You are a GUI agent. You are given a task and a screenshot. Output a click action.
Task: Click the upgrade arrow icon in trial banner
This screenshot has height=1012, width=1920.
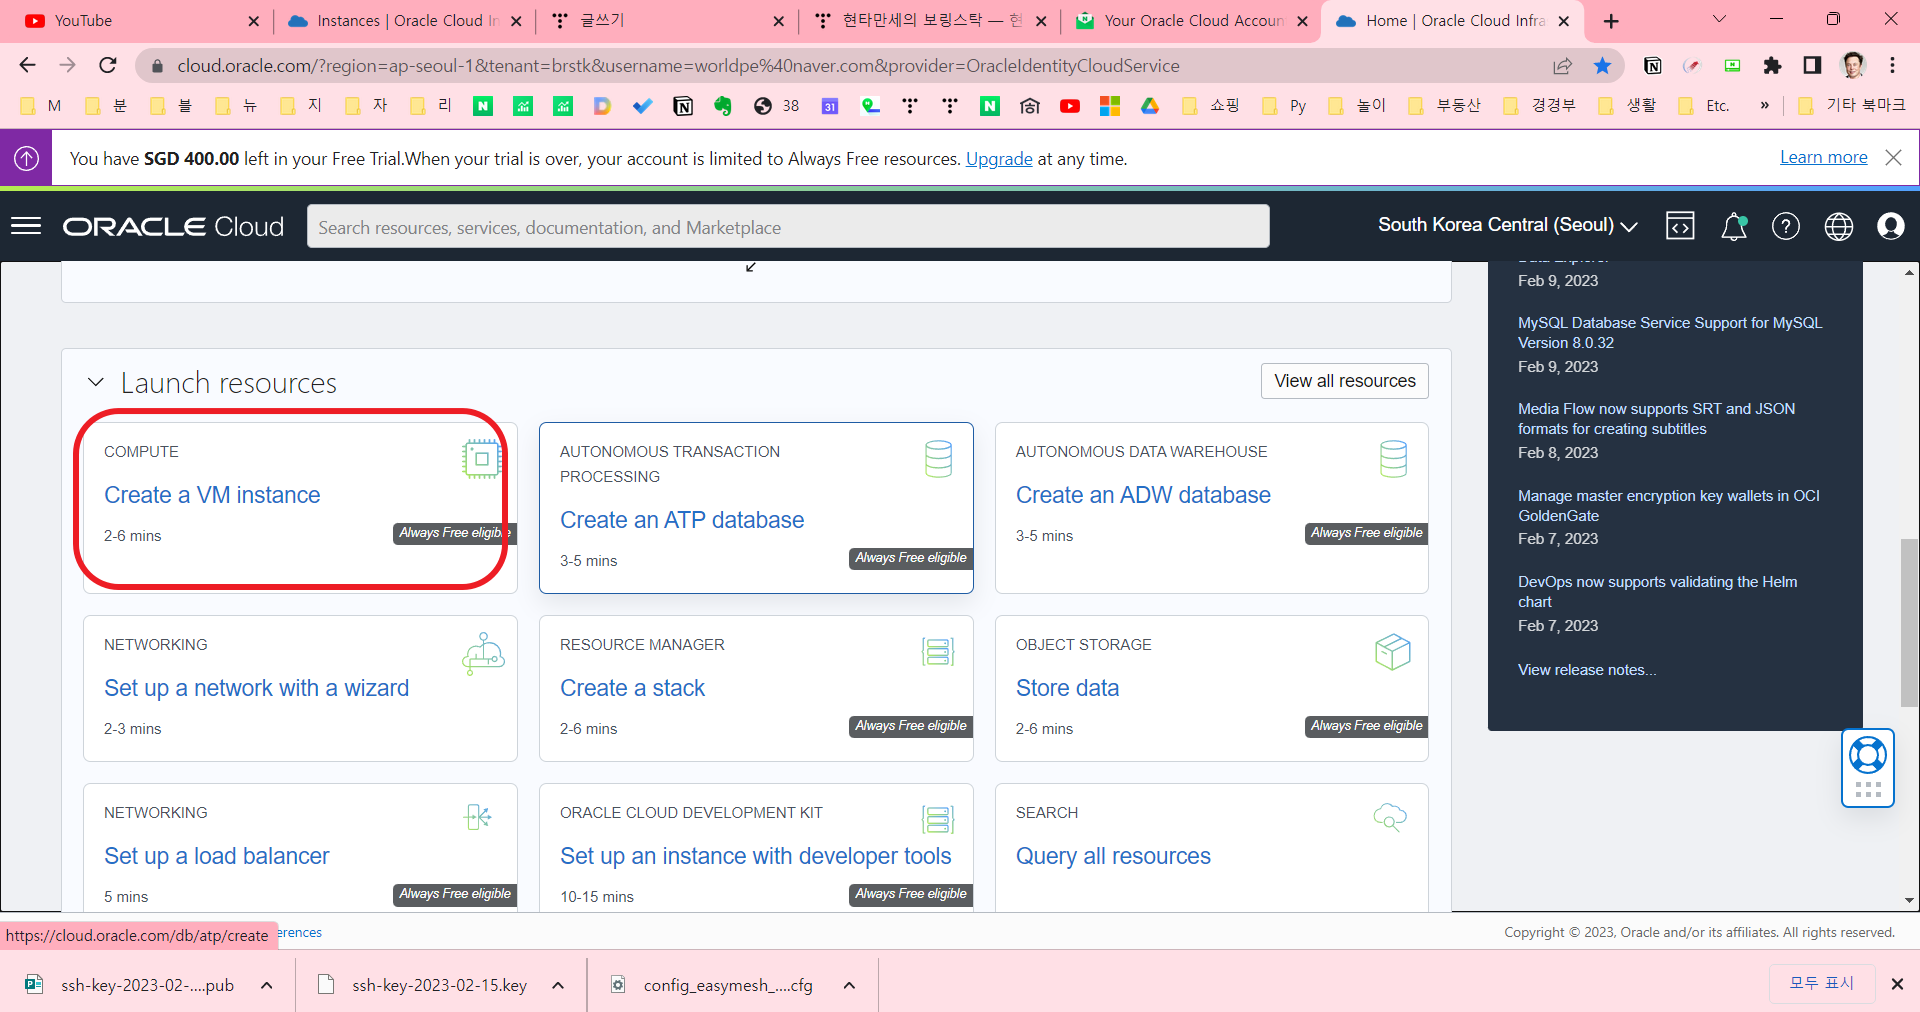click(27, 158)
